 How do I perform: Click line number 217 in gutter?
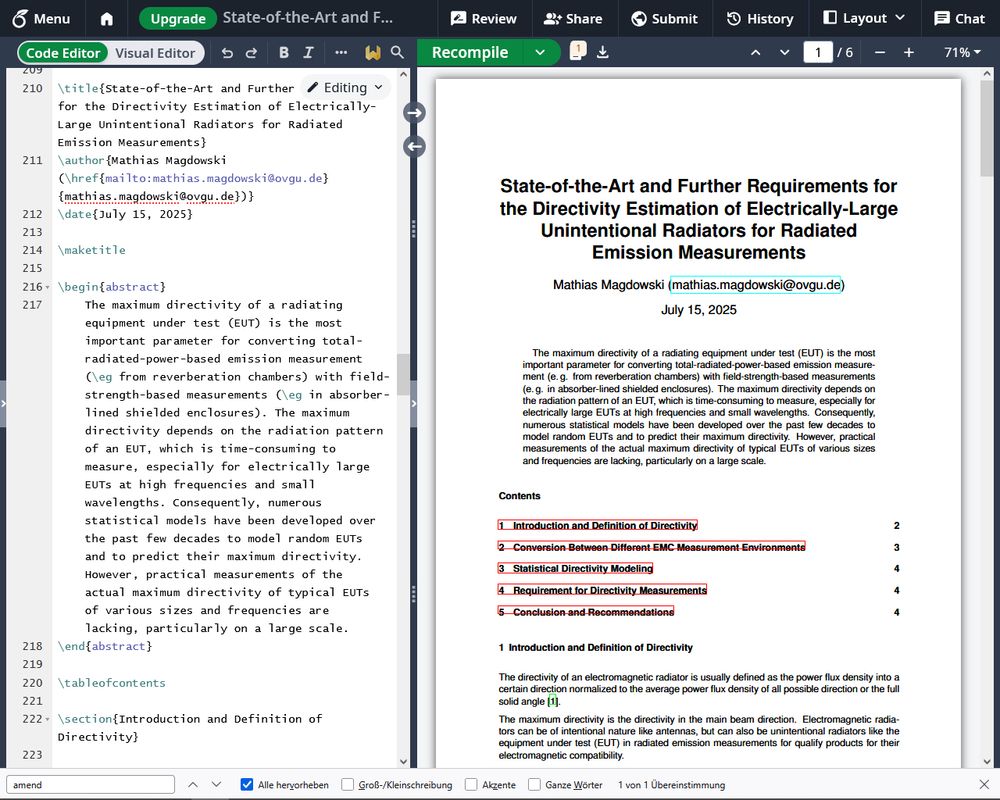pyautogui.click(x=32, y=305)
